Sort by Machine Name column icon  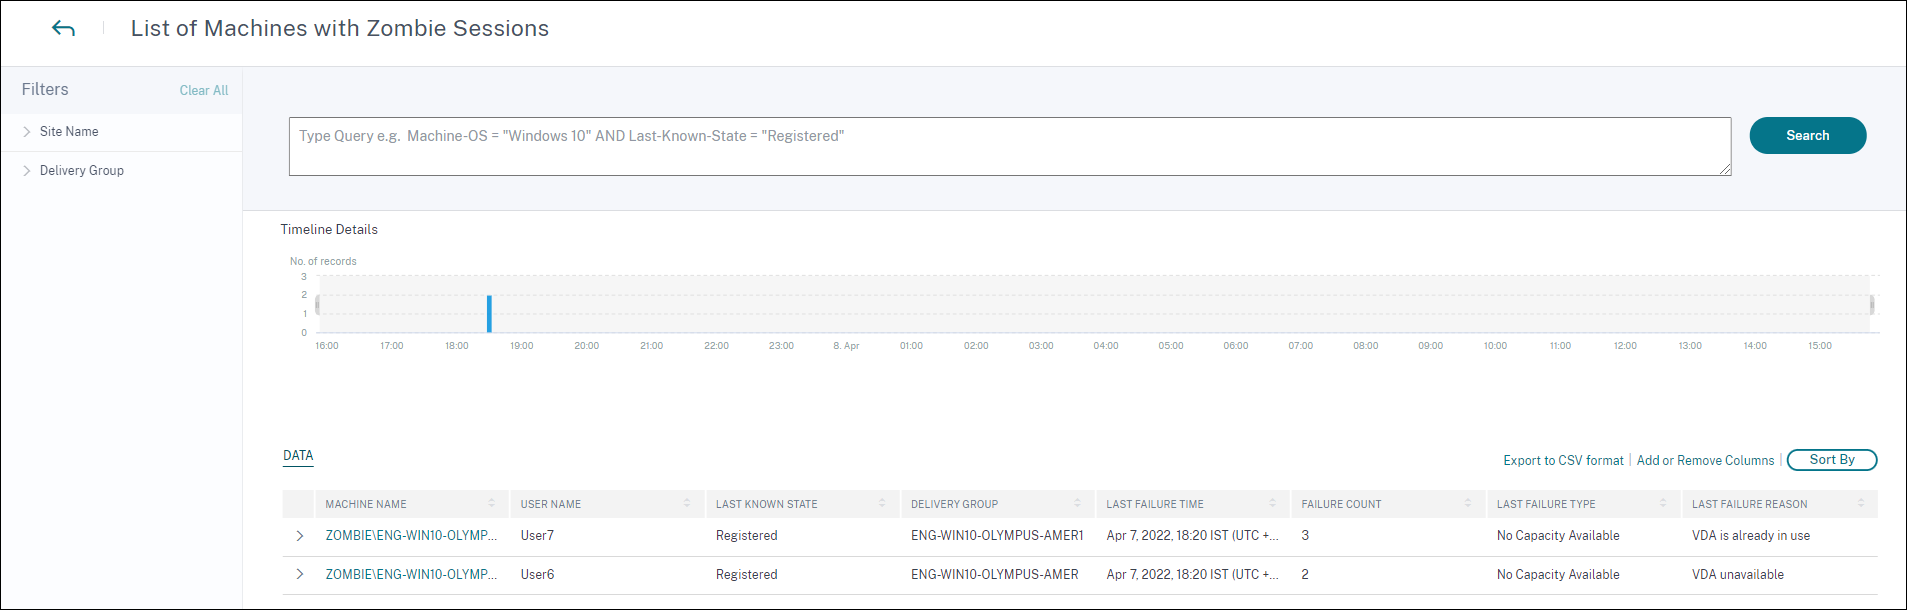click(x=492, y=503)
